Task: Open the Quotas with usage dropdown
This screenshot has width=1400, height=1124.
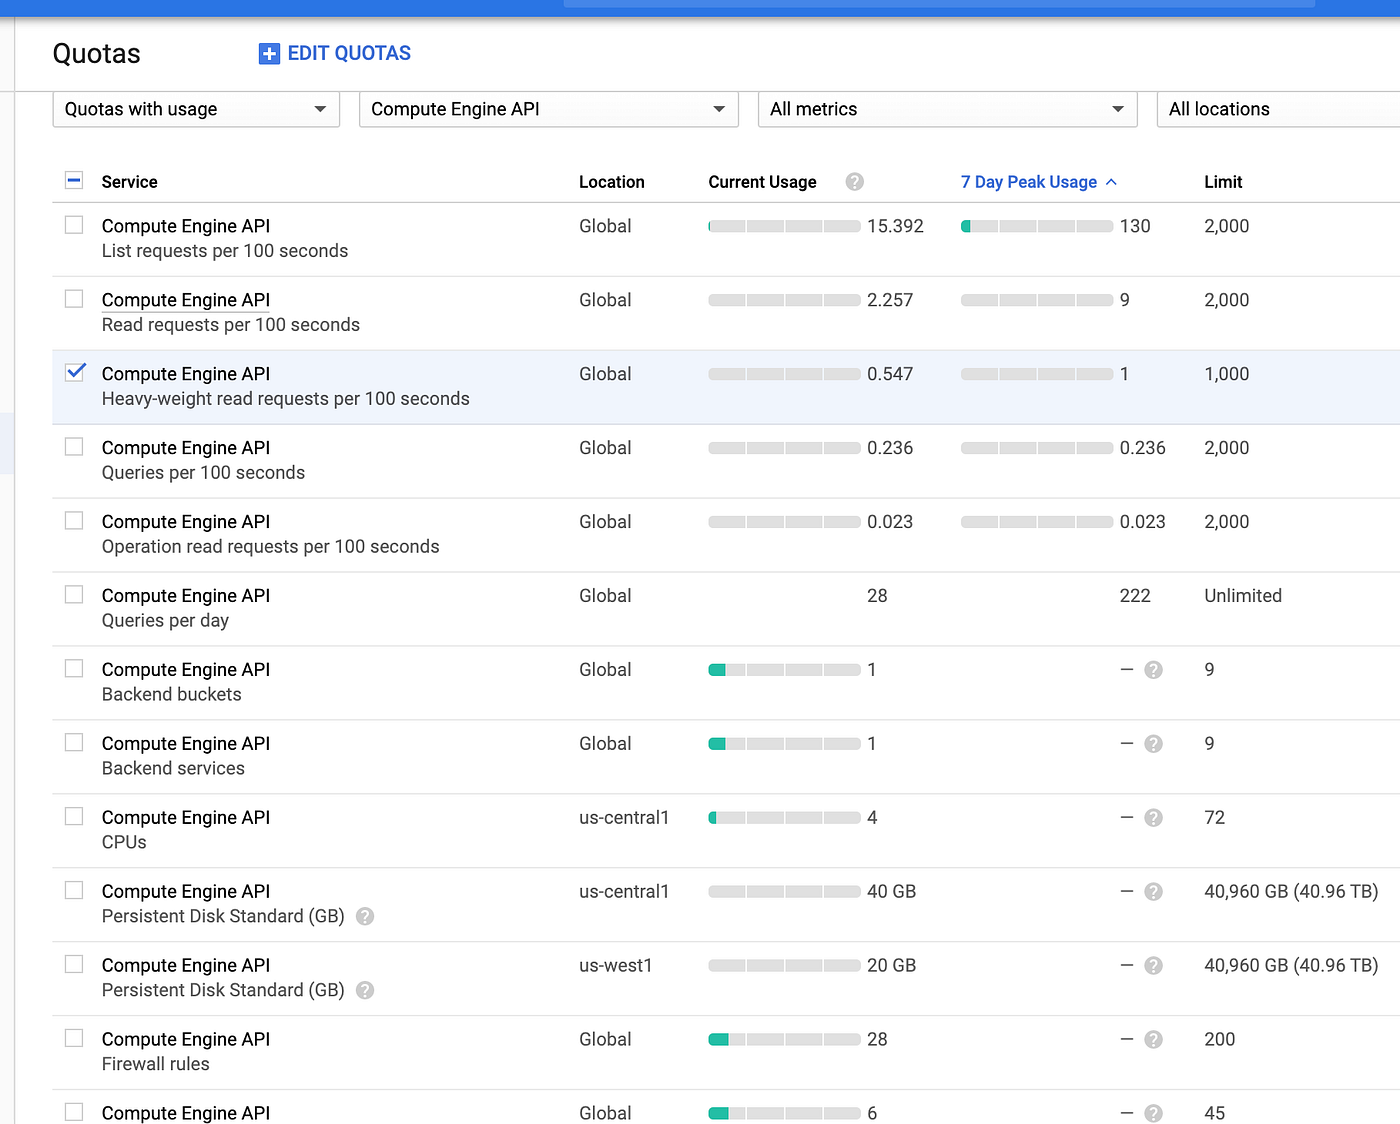Action: click(196, 109)
